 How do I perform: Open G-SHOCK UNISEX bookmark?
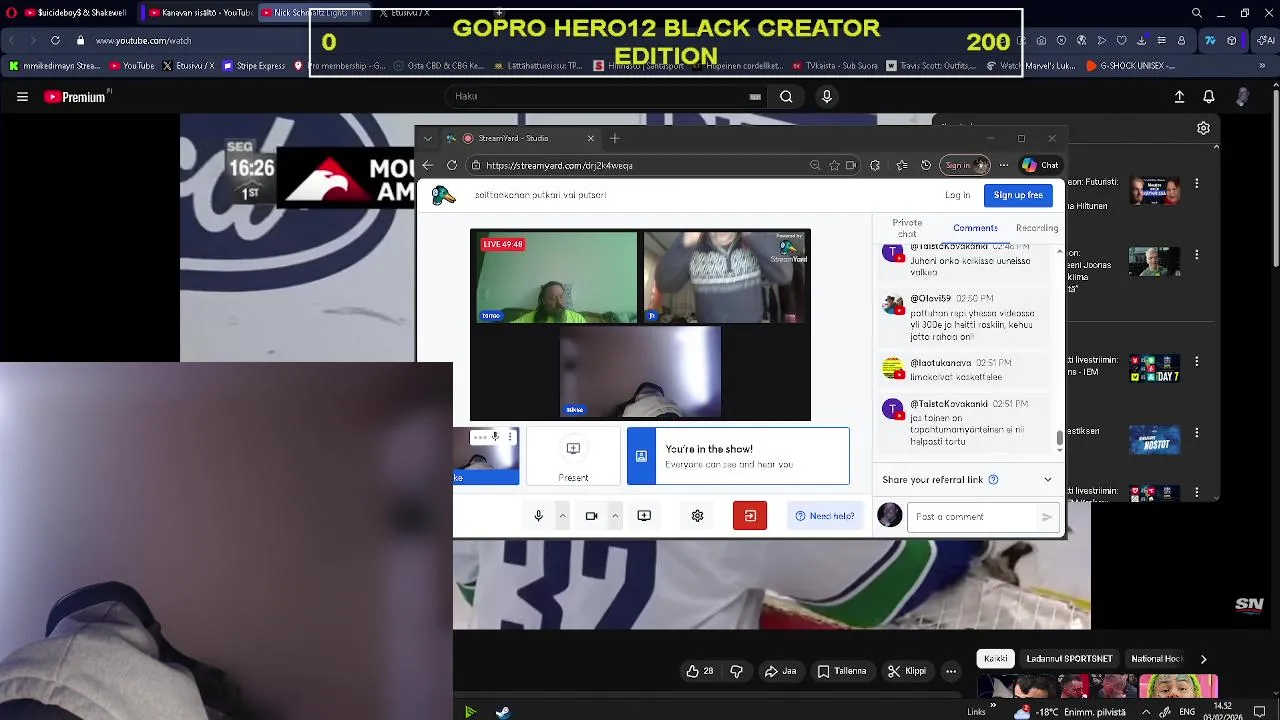pos(1130,66)
